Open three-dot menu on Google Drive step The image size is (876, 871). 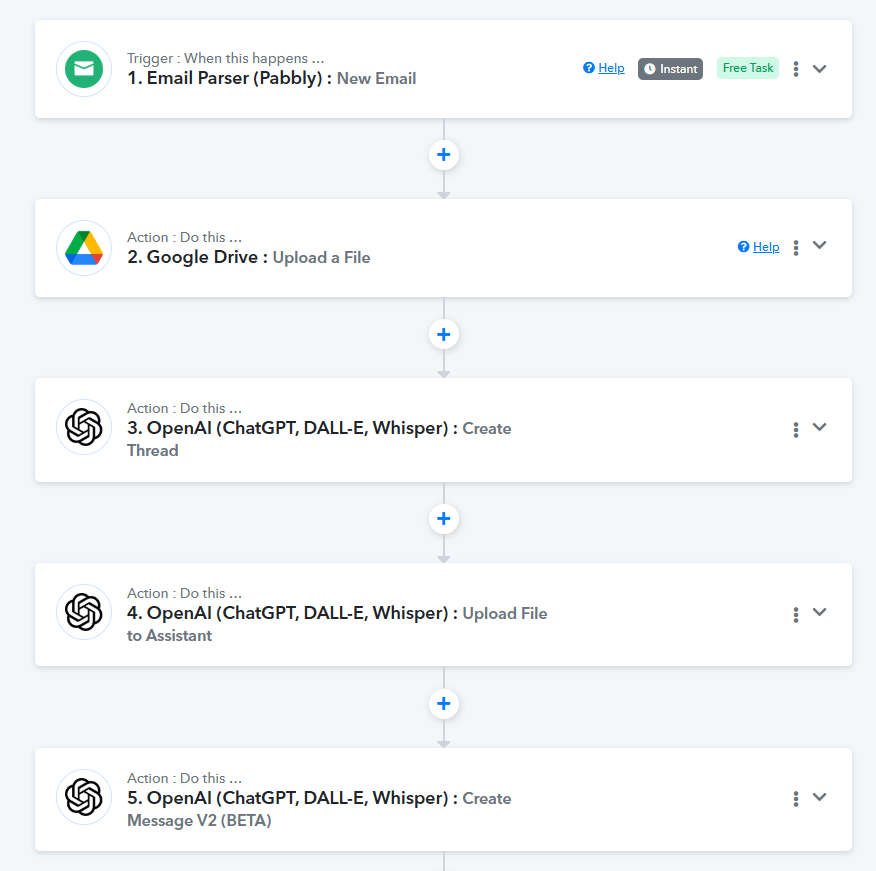[x=796, y=248]
